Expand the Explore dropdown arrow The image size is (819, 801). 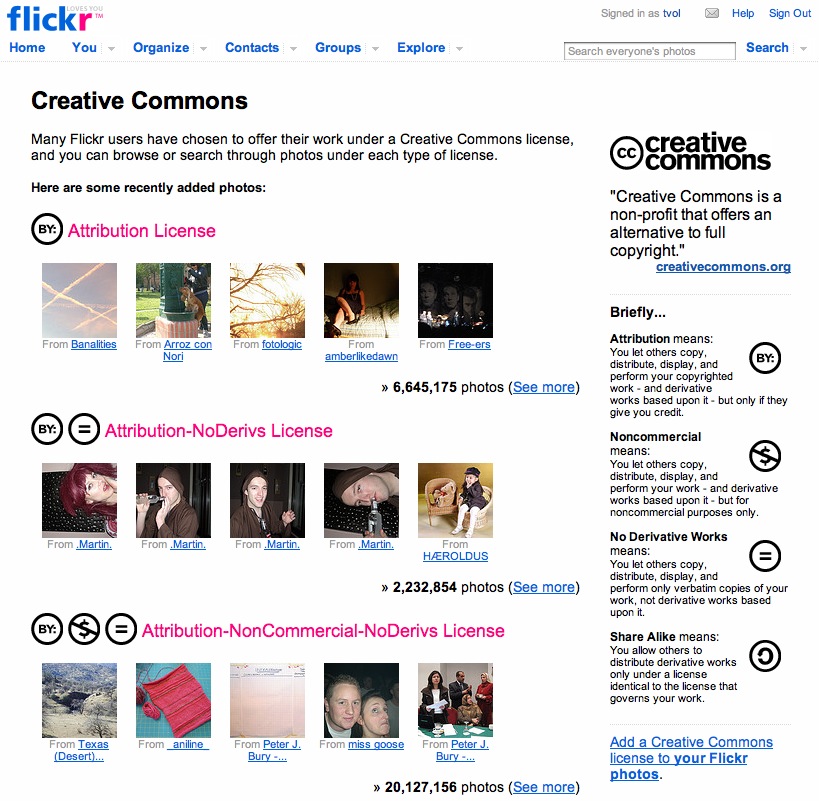pos(459,49)
